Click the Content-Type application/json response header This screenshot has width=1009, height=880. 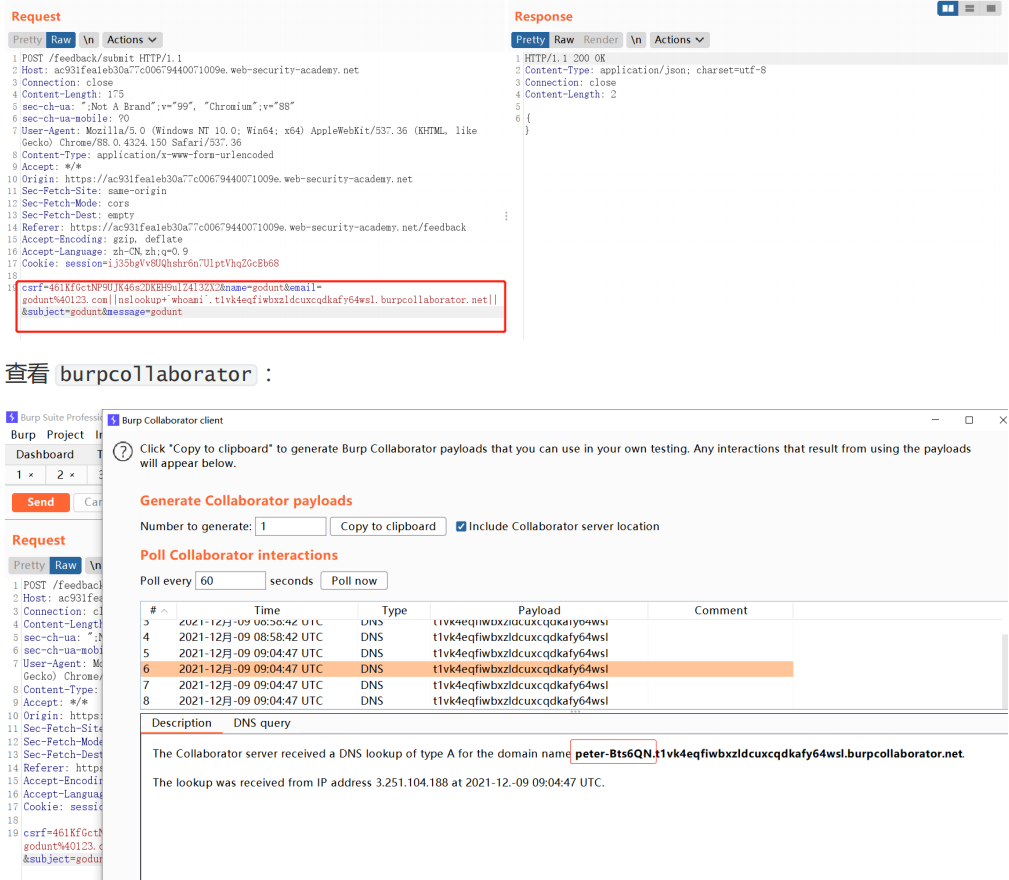[x=645, y=70]
